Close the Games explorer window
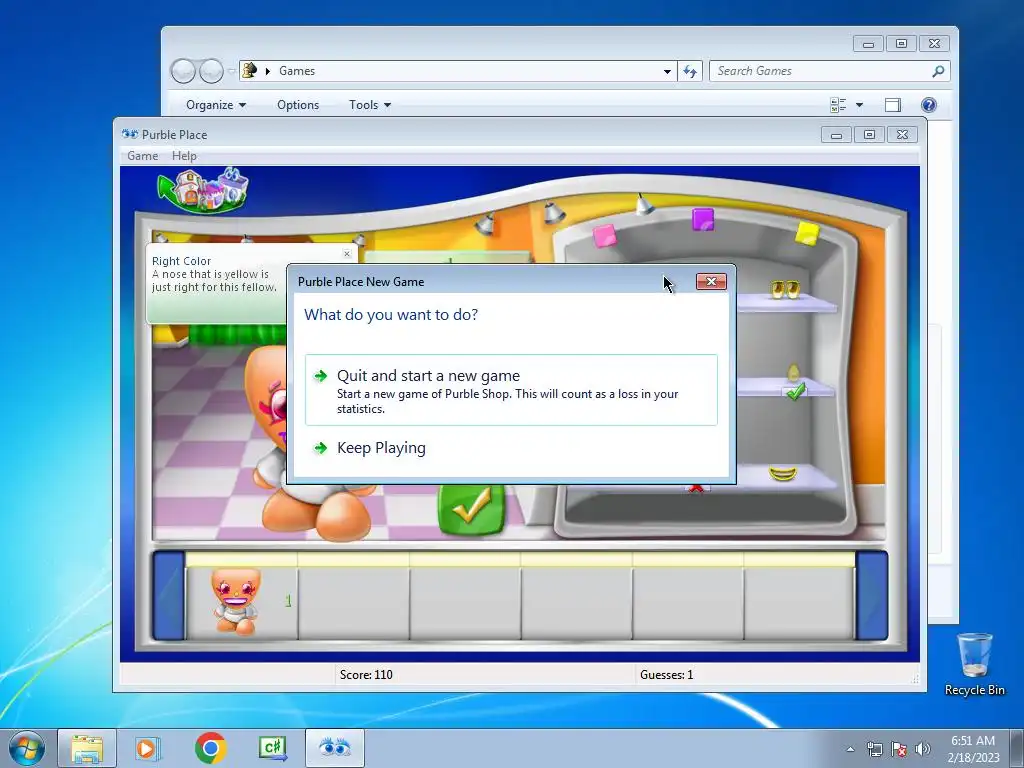Screen dimensions: 1024x768 coord(935,44)
